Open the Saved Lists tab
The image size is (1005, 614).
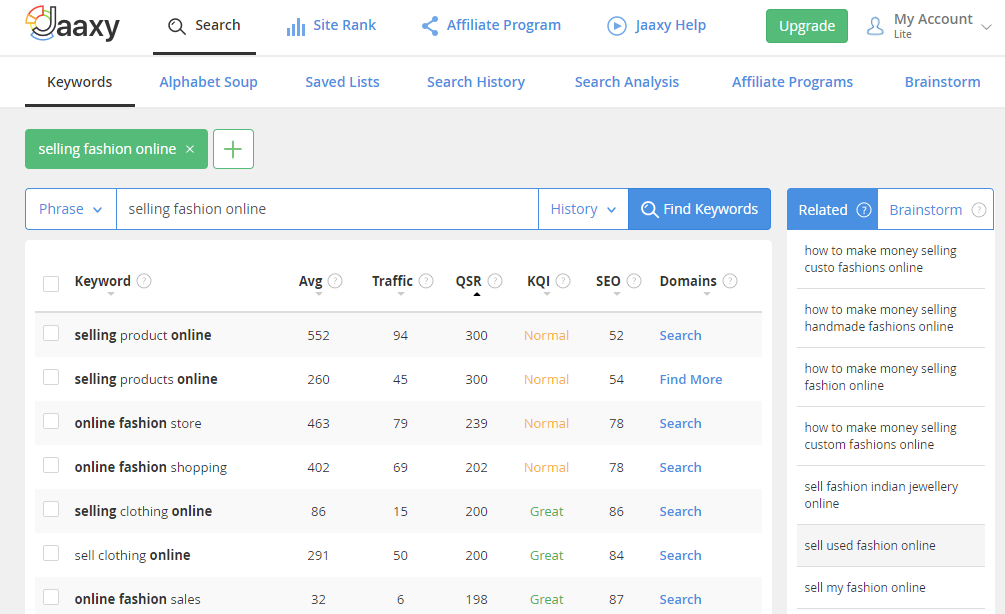point(342,82)
